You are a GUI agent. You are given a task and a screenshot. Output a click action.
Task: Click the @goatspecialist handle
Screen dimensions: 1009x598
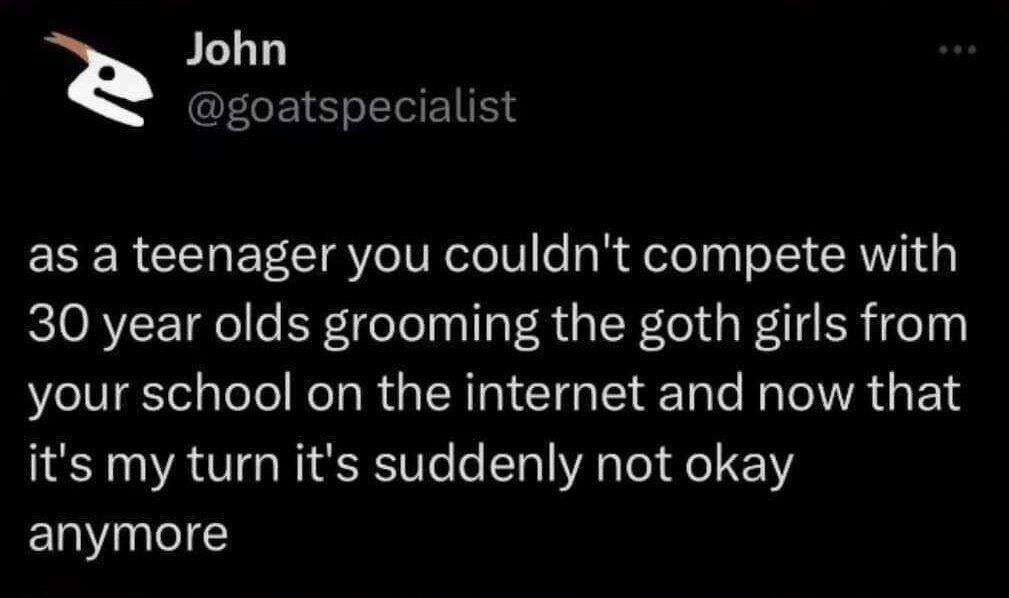(351, 107)
